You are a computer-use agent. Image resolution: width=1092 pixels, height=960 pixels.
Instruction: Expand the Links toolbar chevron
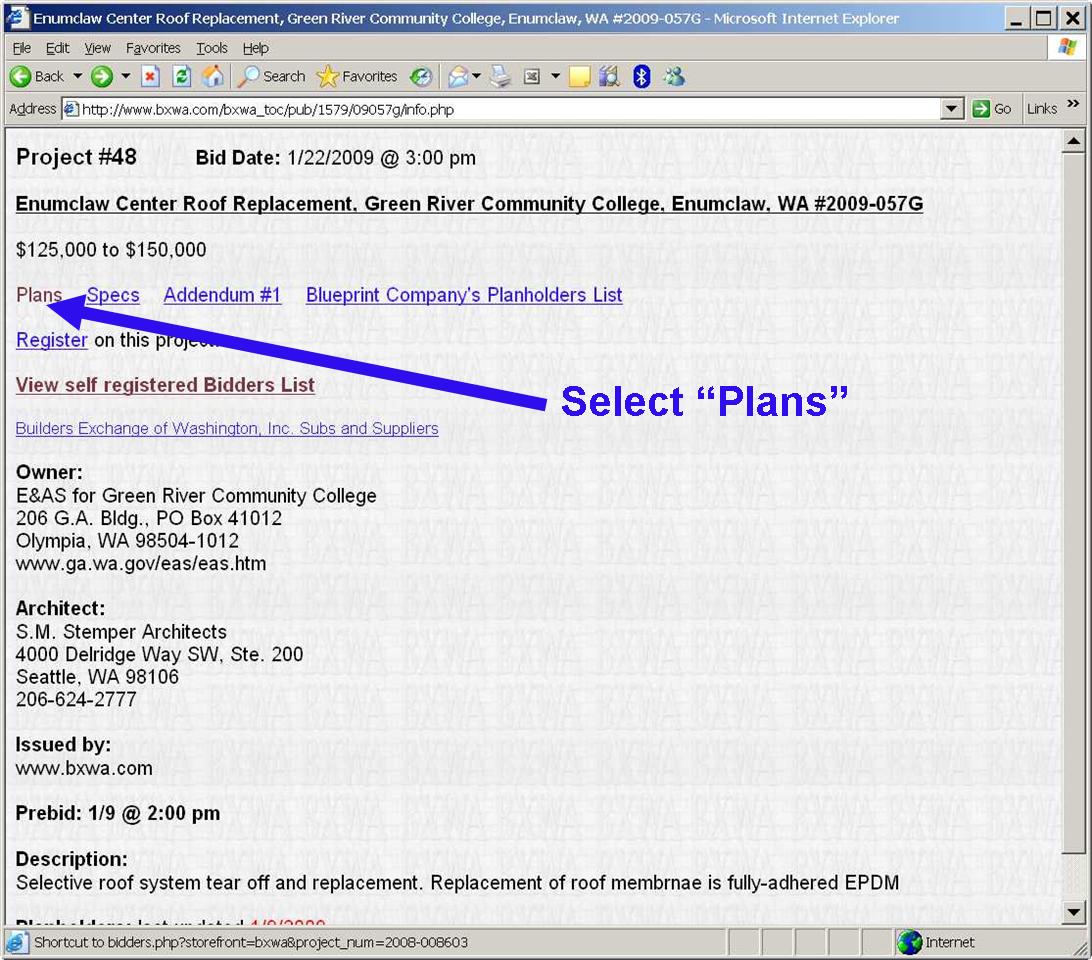[1073, 105]
